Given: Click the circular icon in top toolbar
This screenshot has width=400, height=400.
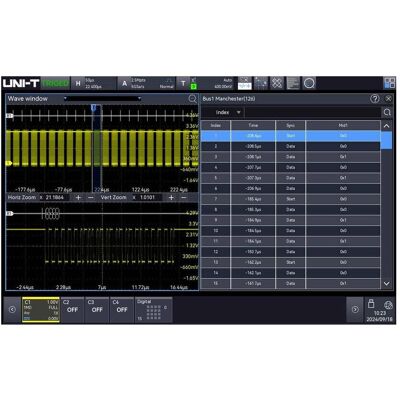Looking at the screenshot, I should (309, 83).
